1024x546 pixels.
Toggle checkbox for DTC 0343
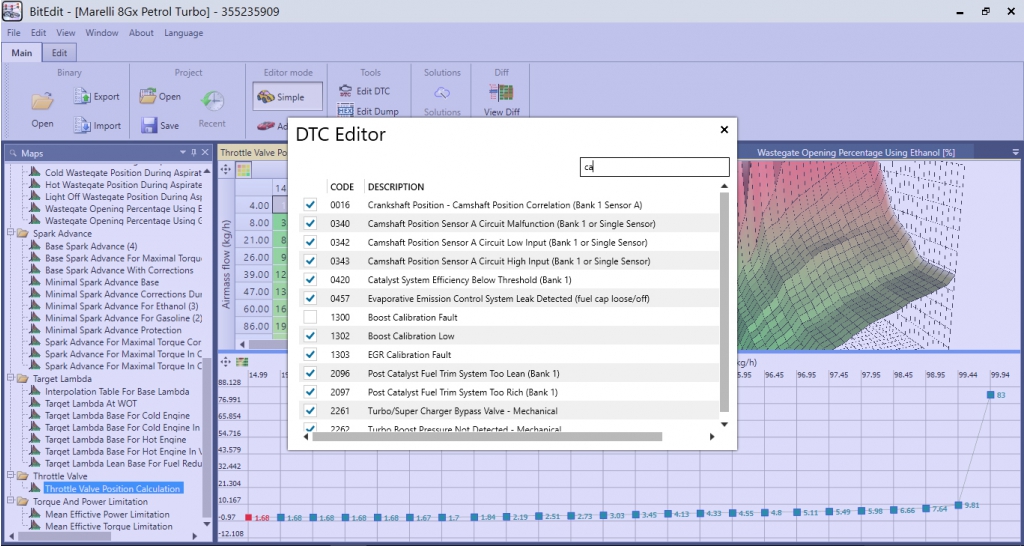point(310,261)
